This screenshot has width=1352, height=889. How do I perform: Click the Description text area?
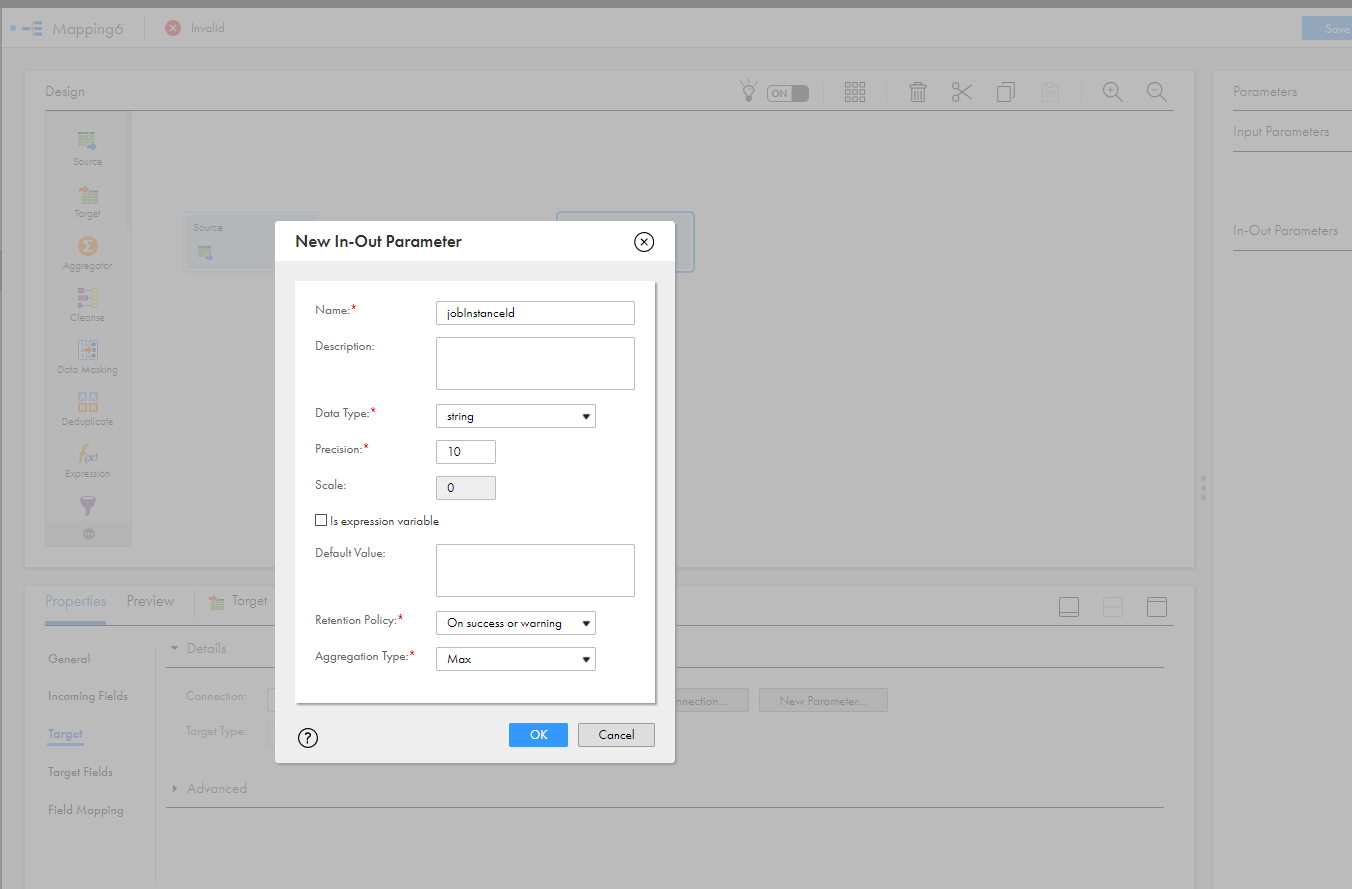[x=535, y=363]
